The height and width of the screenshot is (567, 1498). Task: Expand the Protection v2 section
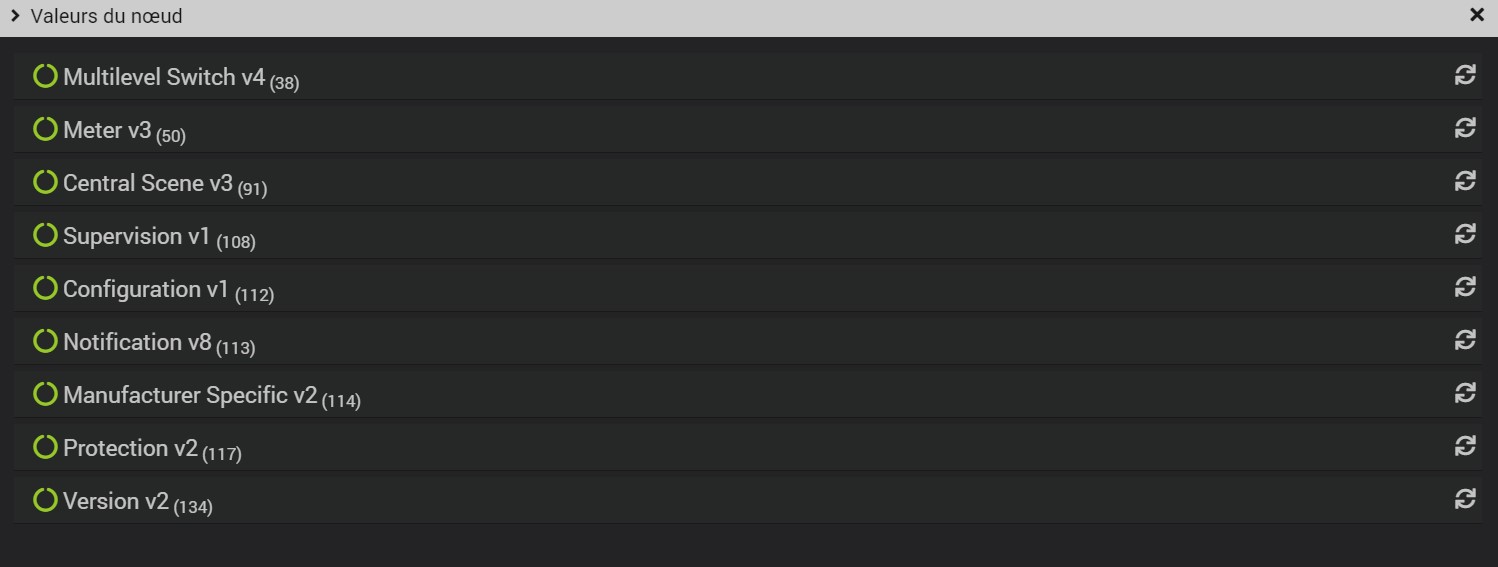(130, 448)
